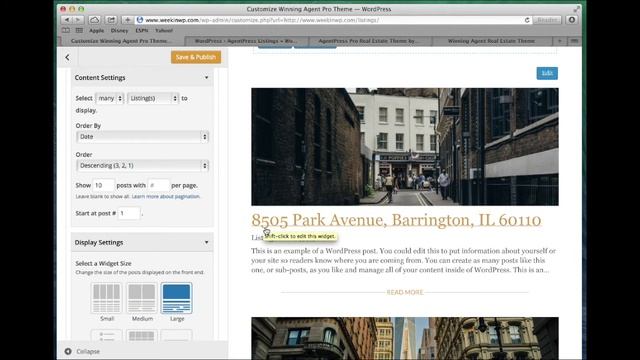Open the Listing(s) post type dropdown
The width and height of the screenshot is (640, 360).
[x=153, y=98]
